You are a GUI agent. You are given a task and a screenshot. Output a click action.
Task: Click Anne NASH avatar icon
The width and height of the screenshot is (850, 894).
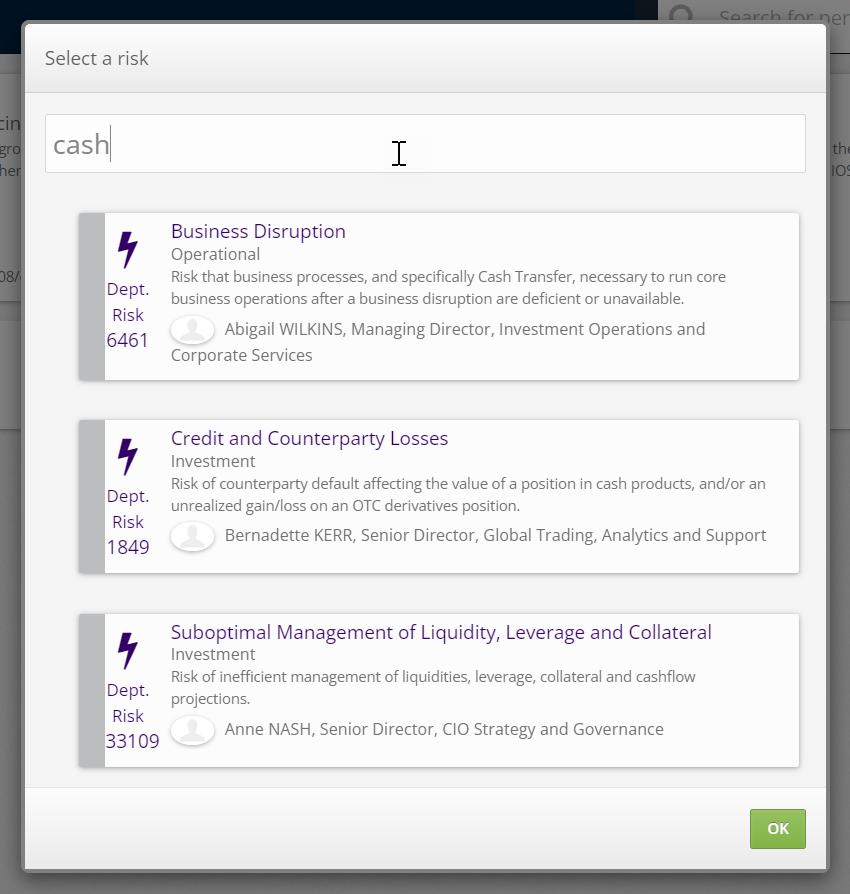[192, 730]
